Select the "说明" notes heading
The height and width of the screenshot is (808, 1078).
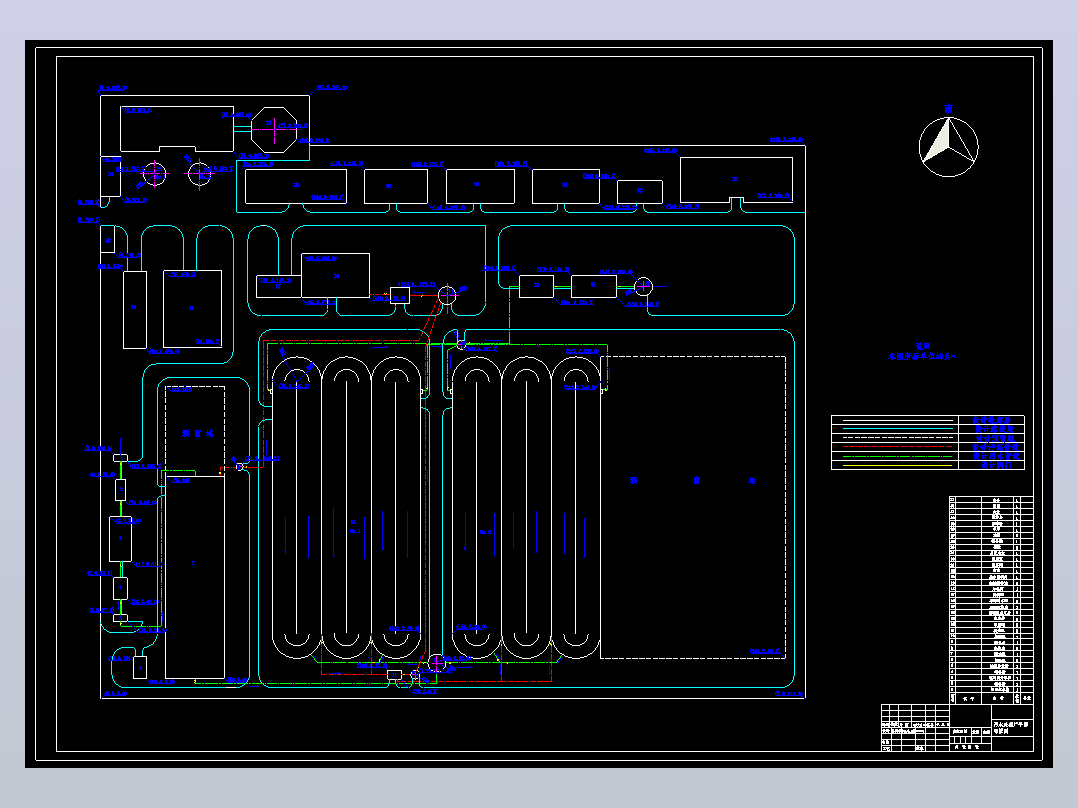[923, 347]
